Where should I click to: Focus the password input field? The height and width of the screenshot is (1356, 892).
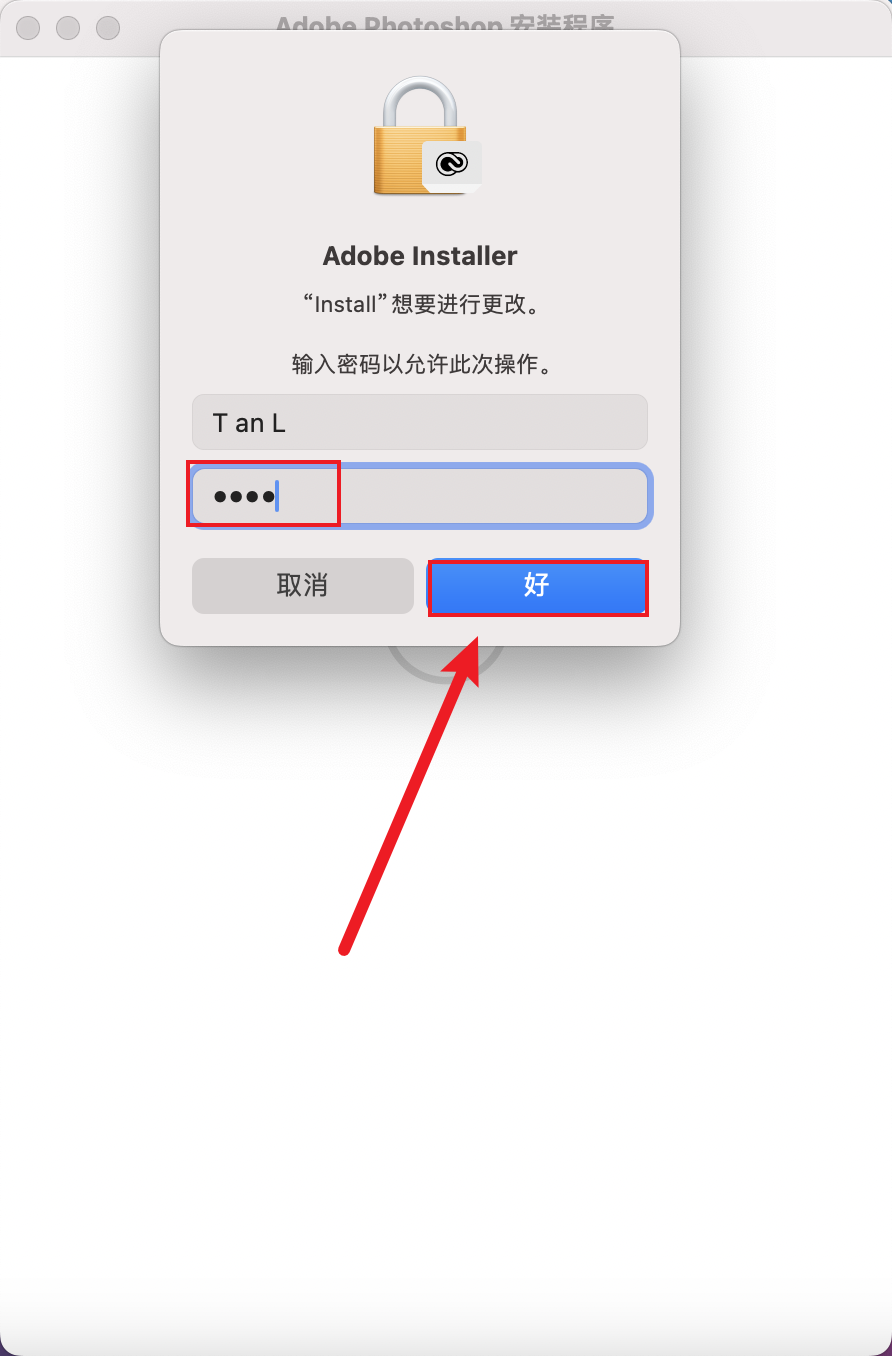420,496
